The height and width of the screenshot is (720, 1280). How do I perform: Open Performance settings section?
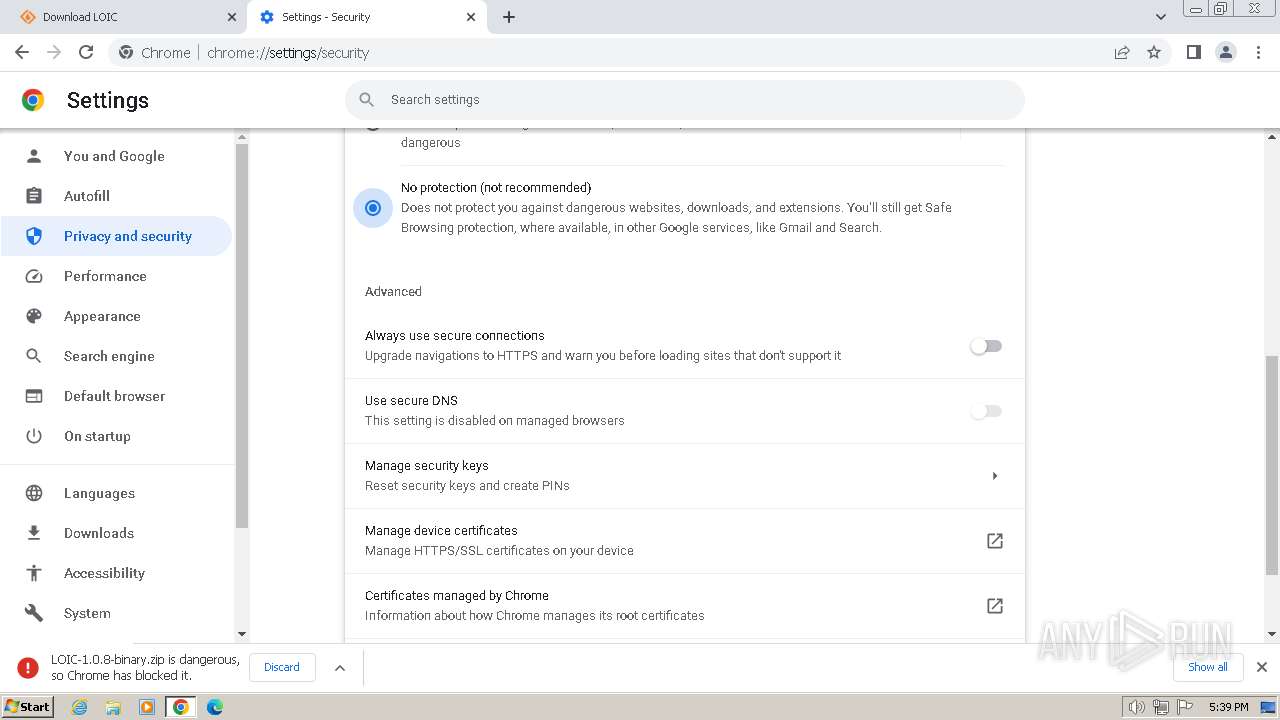pyautogui.click(x=116, y=276)
